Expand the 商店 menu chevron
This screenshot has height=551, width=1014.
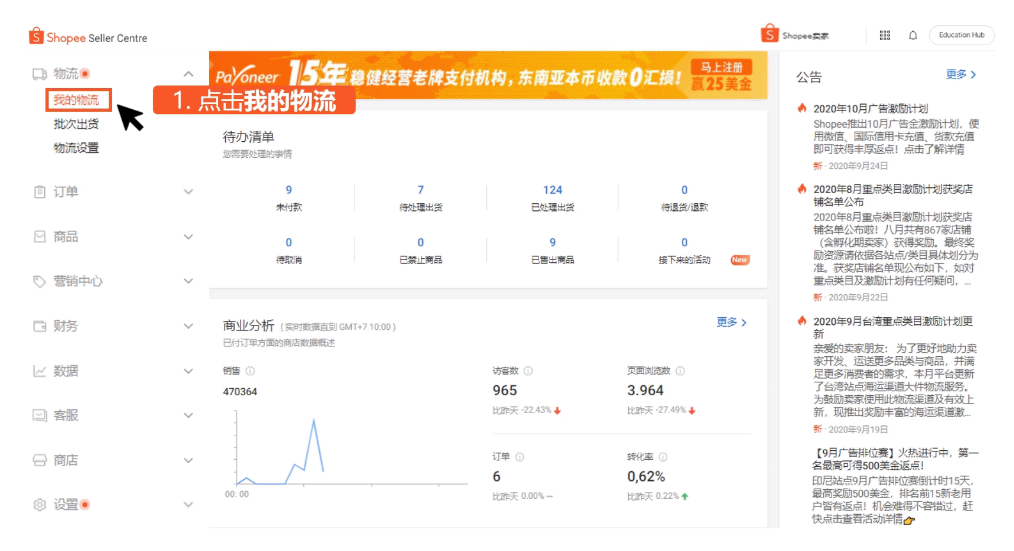pos(188,460)
